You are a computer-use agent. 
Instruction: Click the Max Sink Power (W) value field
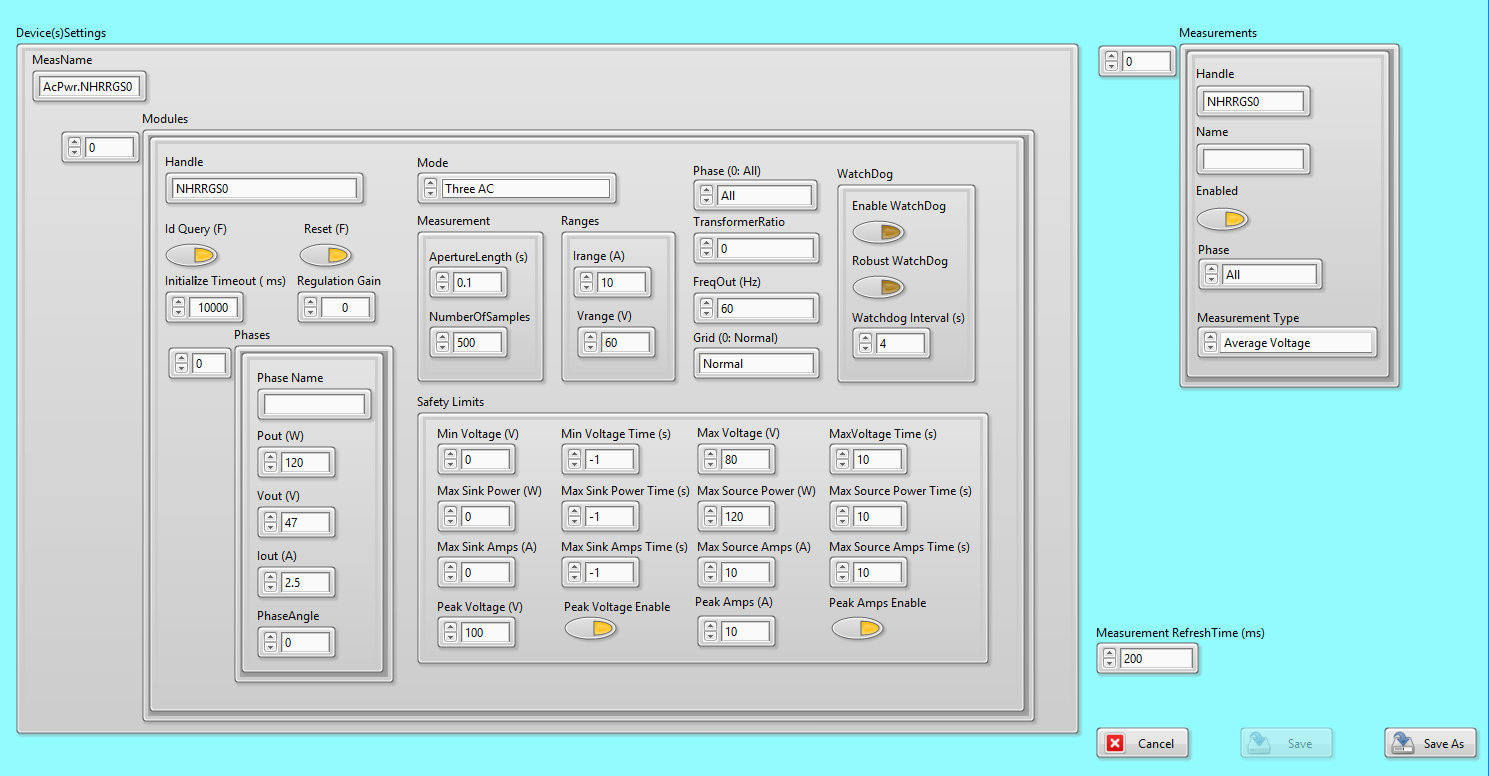click(x=485, y=517)
